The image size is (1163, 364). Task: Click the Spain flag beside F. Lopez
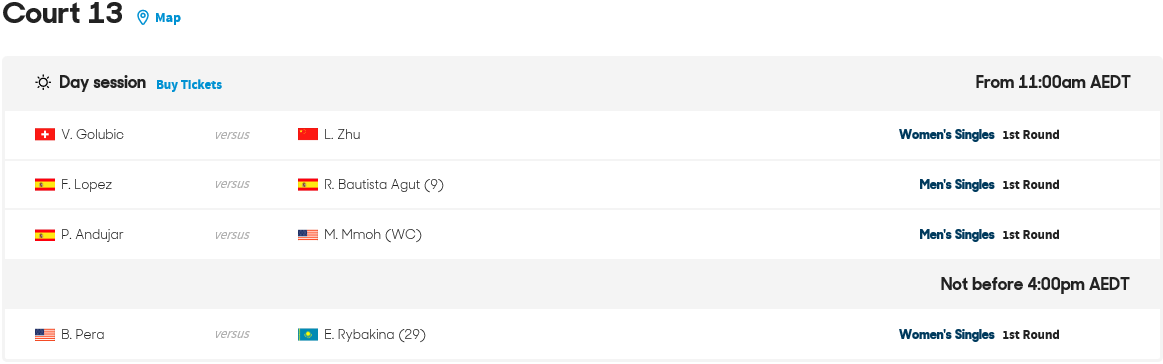pyautogui.click(x=45, y=185)
